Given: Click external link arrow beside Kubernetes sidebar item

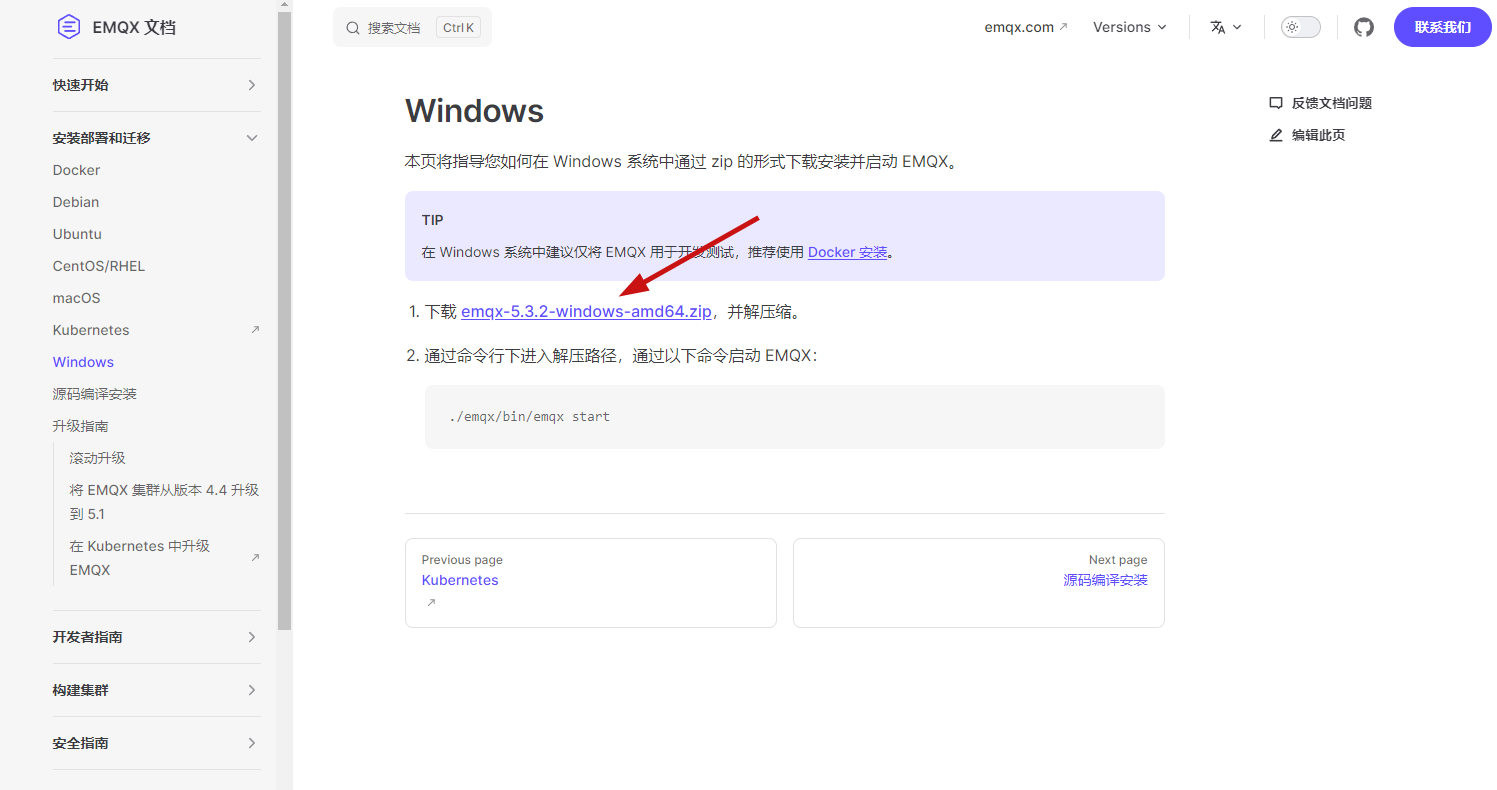Looking at the screenshot, I should [255, 329].
